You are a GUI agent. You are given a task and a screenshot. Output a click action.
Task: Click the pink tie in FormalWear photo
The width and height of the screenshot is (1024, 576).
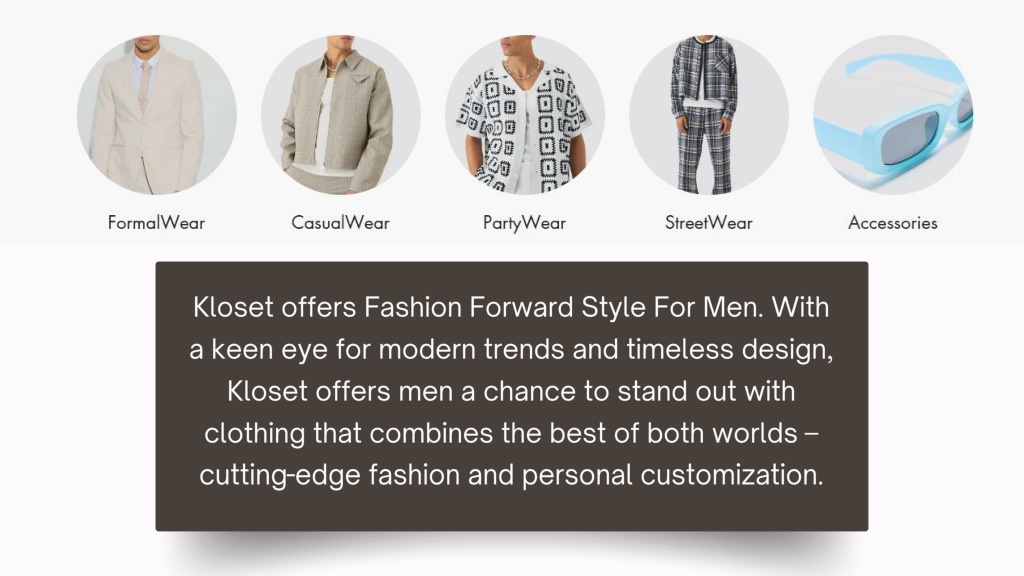point(143,86)
